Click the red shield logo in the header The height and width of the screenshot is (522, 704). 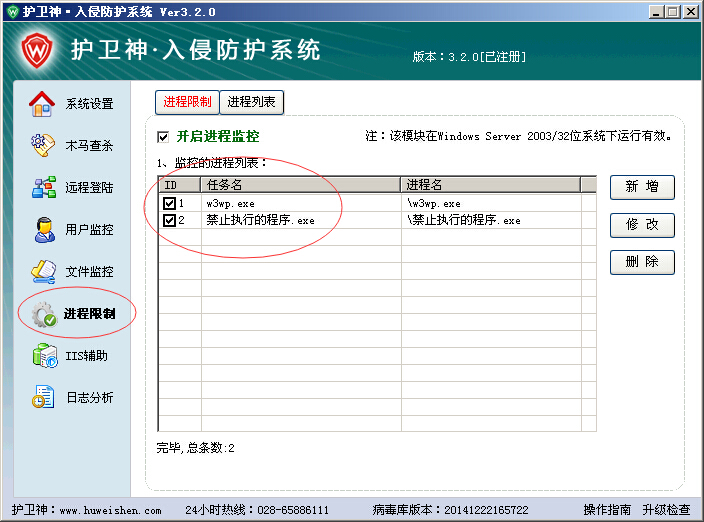click(x=37, y=50)
